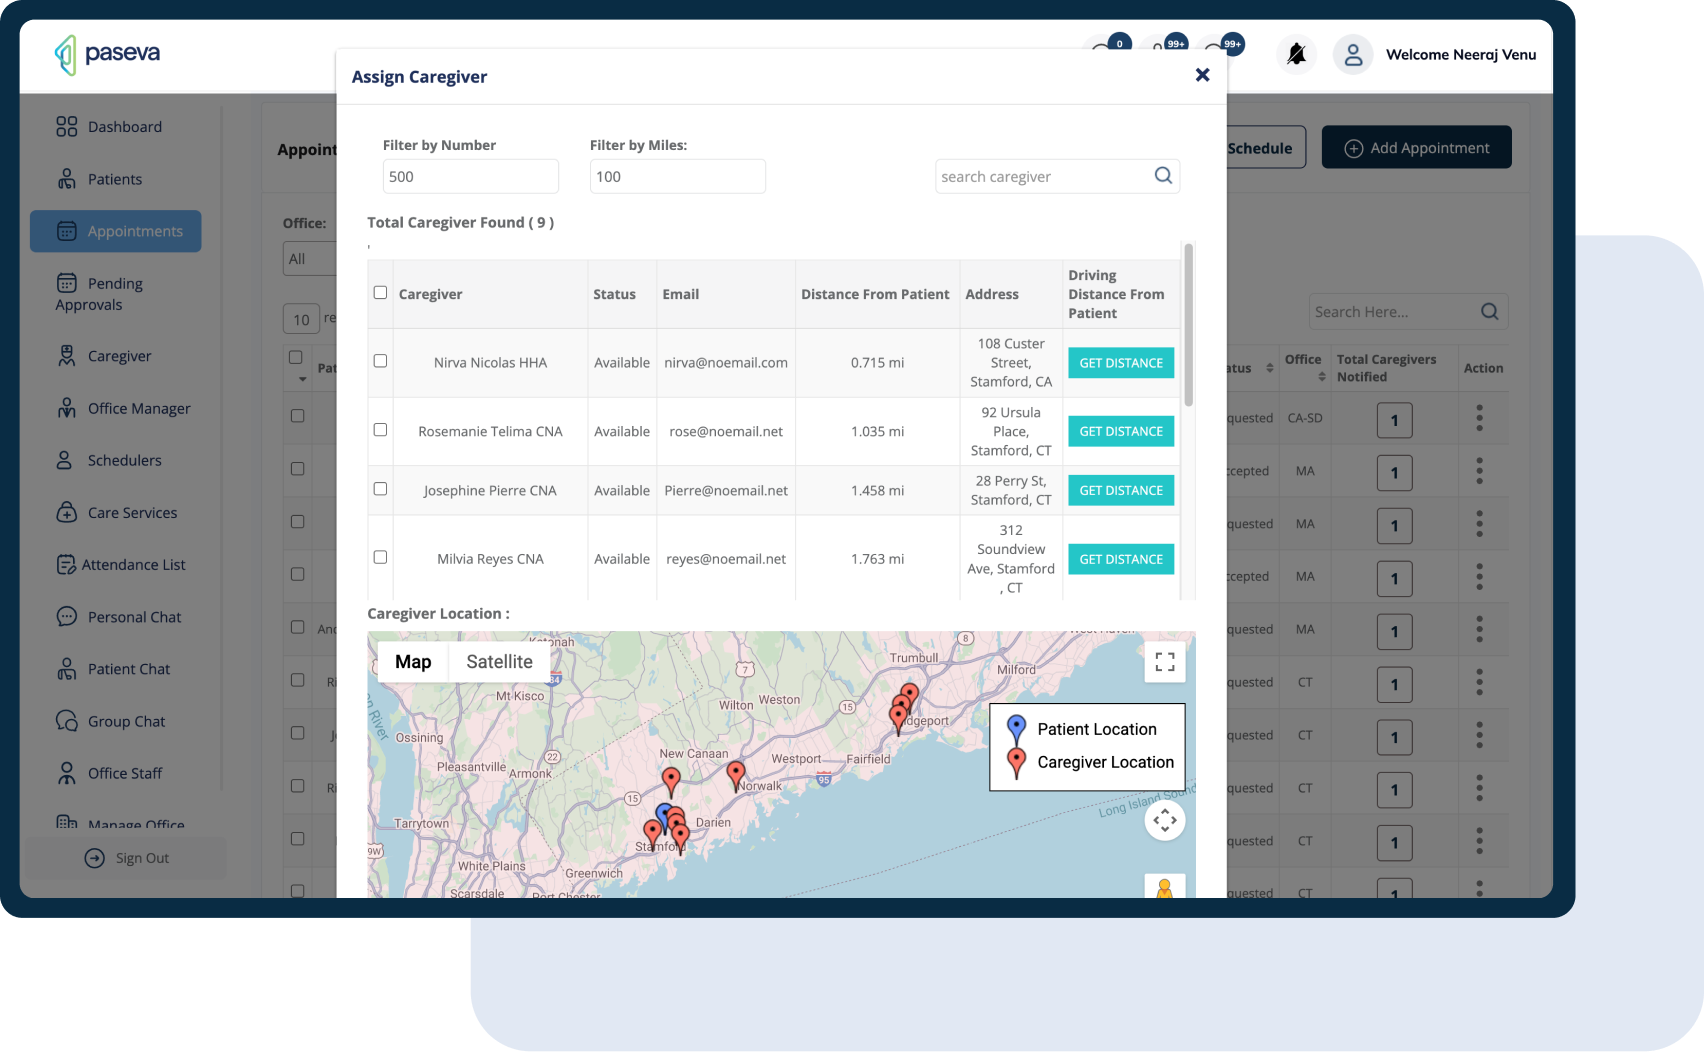Click email nirva@noemail.com cell
Screen dimensions: 1704x1052
[x=726, y=363]
